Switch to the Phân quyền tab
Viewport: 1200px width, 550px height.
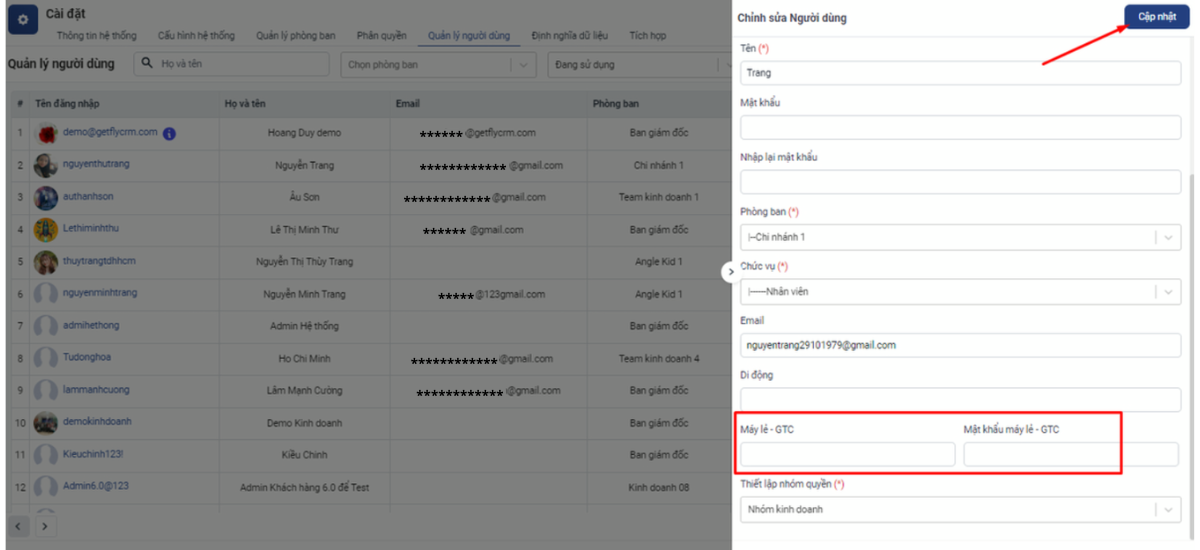coord(381,36)
